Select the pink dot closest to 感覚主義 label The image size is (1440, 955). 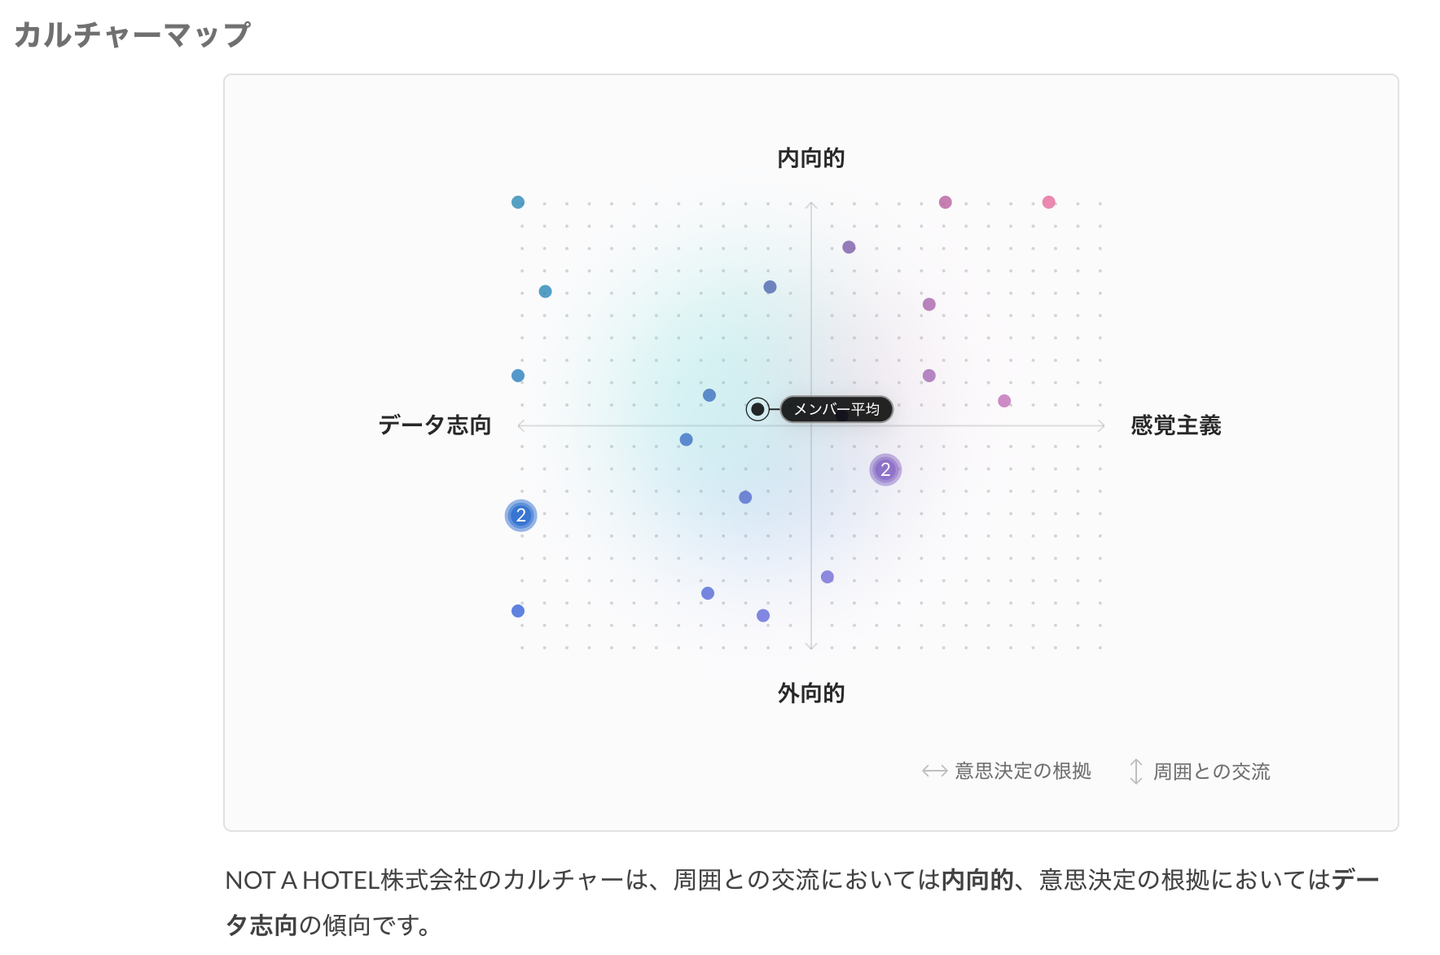1004,401
